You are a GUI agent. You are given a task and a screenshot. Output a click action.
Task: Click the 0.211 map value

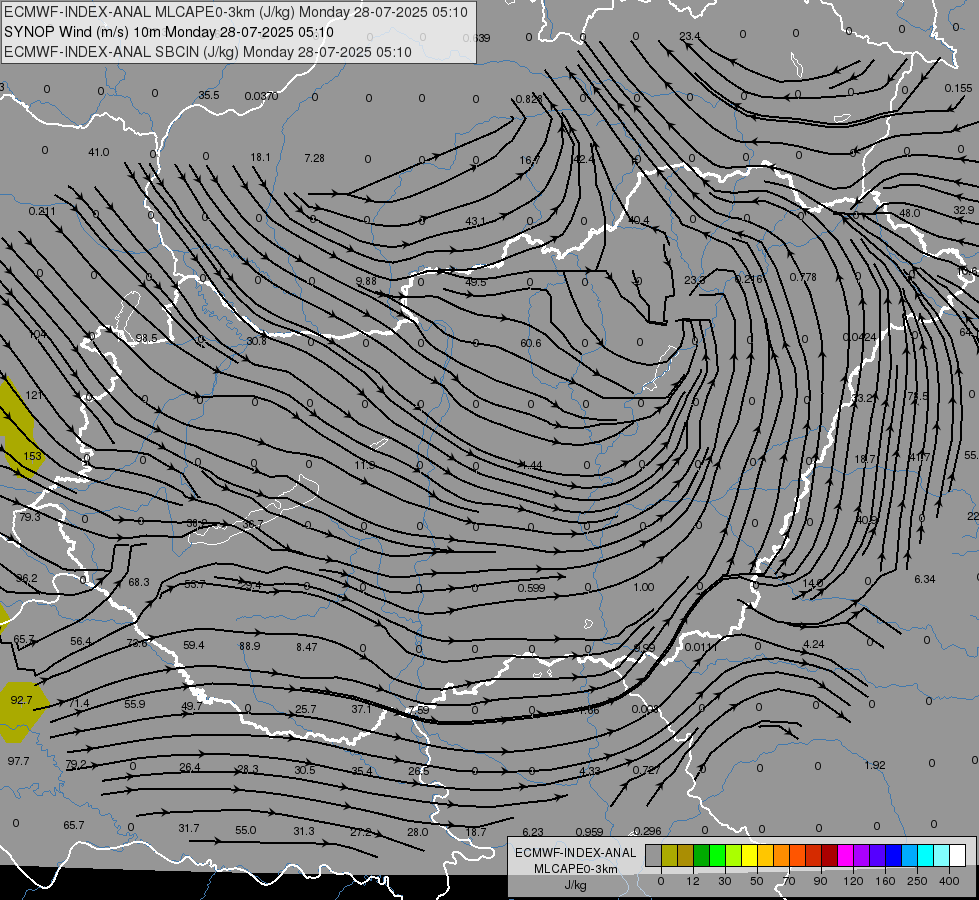[x=42, y=211]
